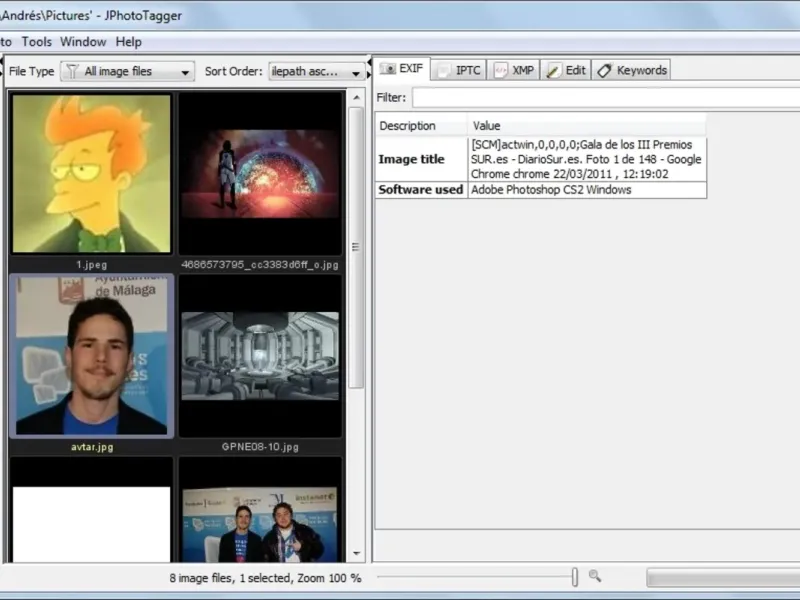This screenshot has width=800, height=600.
Task: Open the File Type dropdown
Action: pyautogui.click(x=127, y=71)
